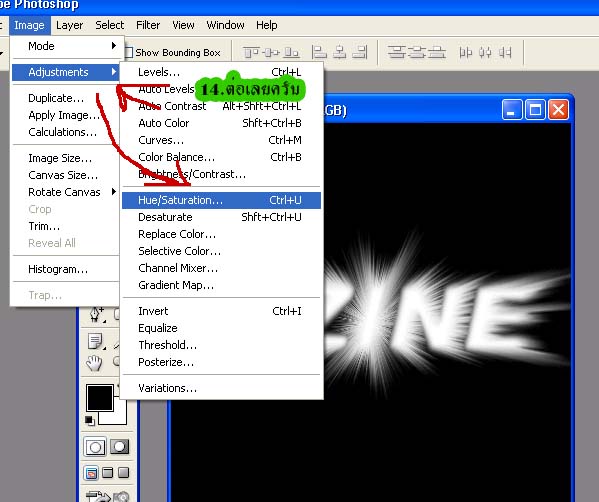Choose Calculations in Image menu

coord(66,132)
